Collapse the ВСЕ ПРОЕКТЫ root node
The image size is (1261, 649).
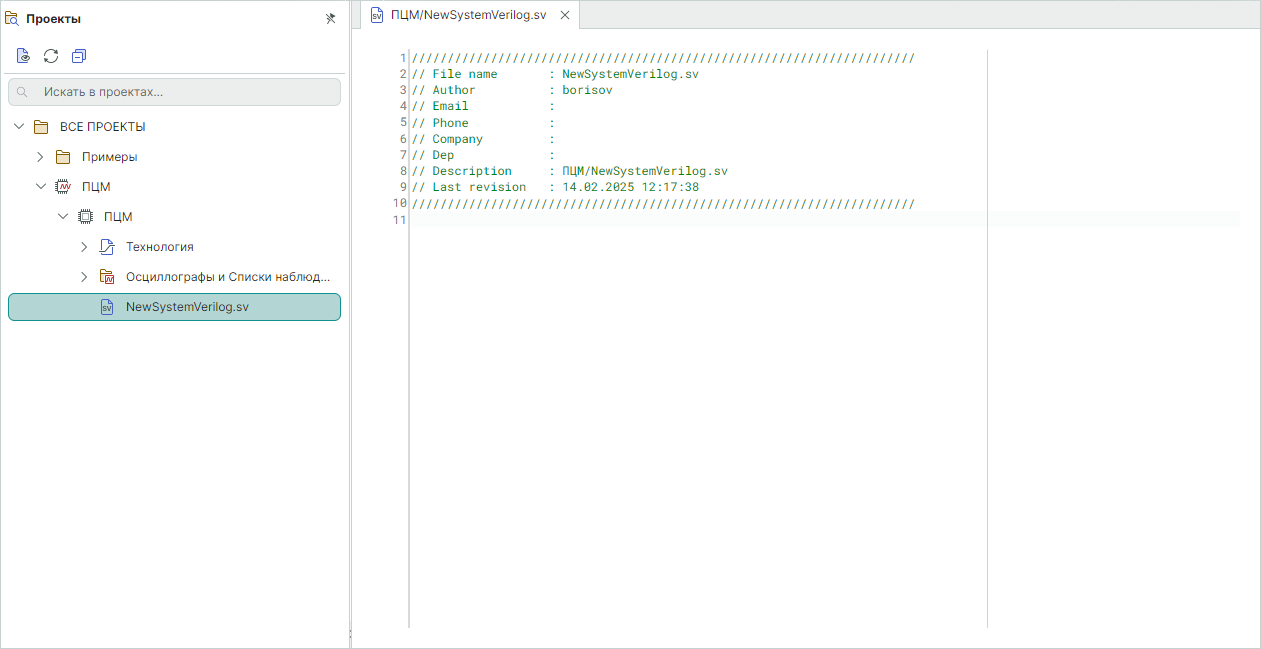point(19,127)
